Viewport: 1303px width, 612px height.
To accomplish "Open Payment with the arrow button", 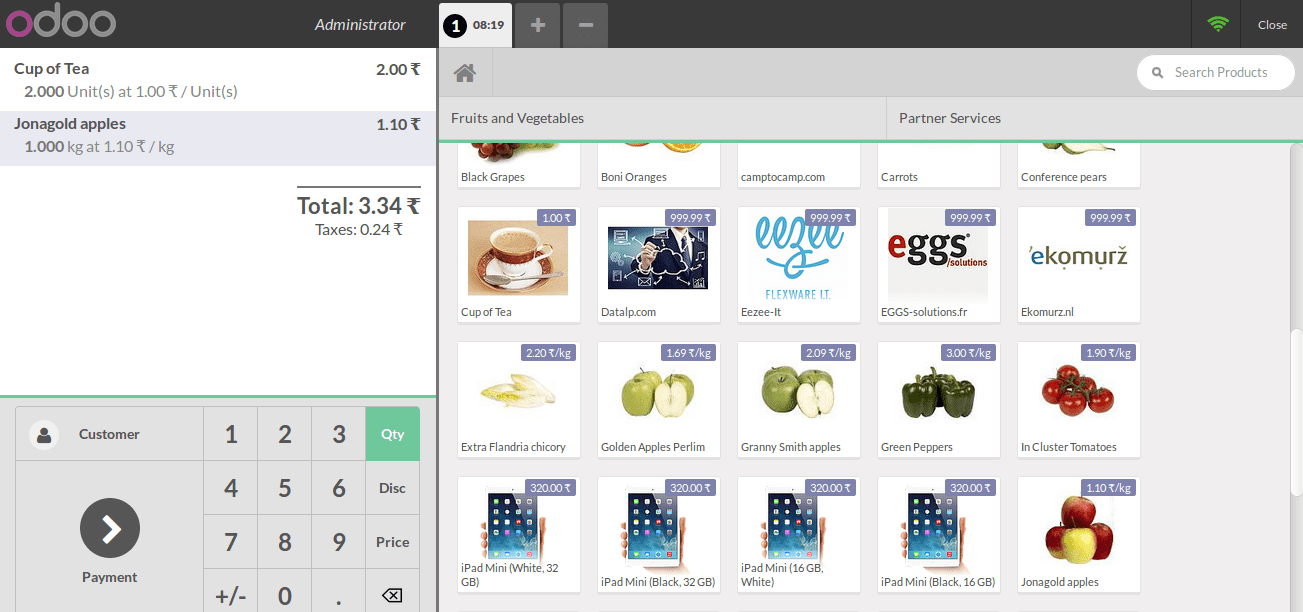I will tap(110, 528).
